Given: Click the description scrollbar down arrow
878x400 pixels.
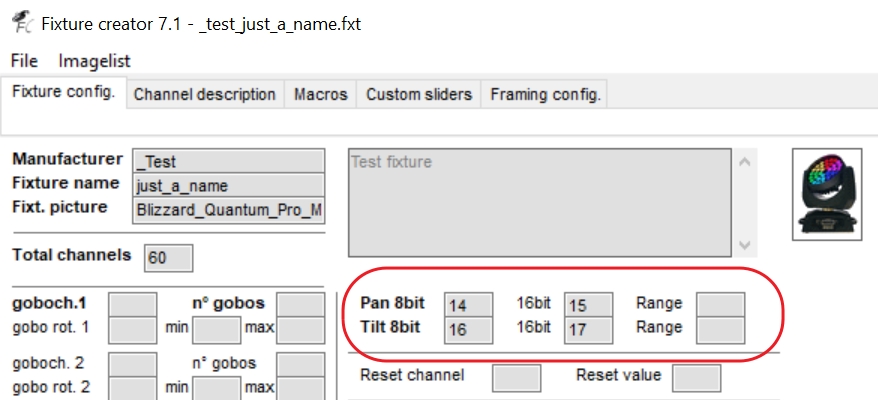Looking at the screenshot, I should click(x=745, y=244).
